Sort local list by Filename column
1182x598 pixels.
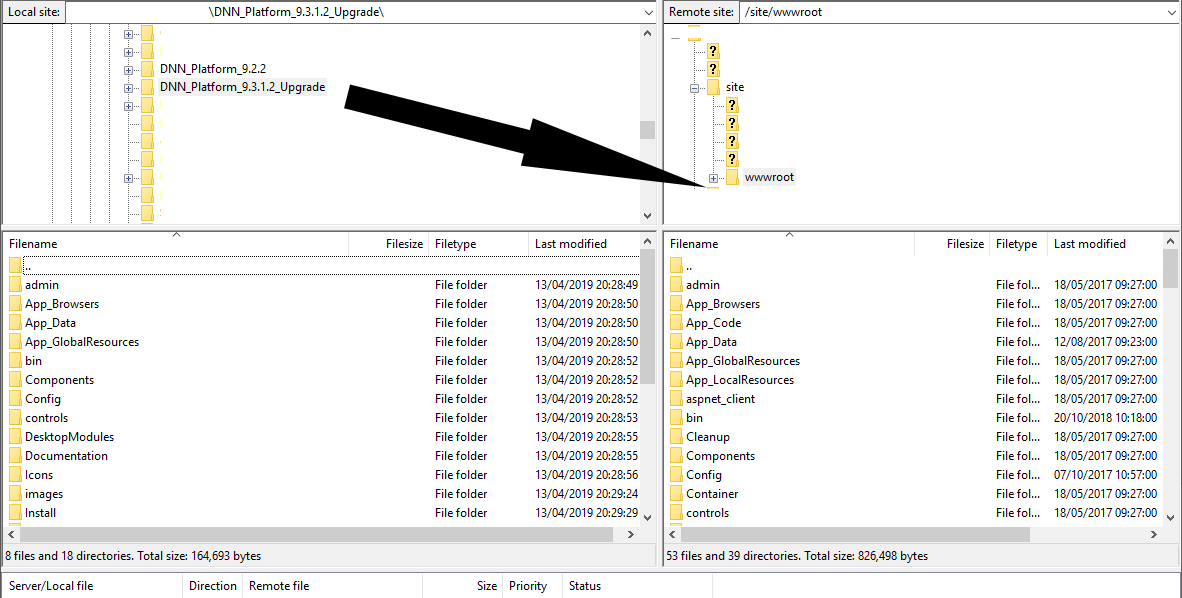click(176, 244)
